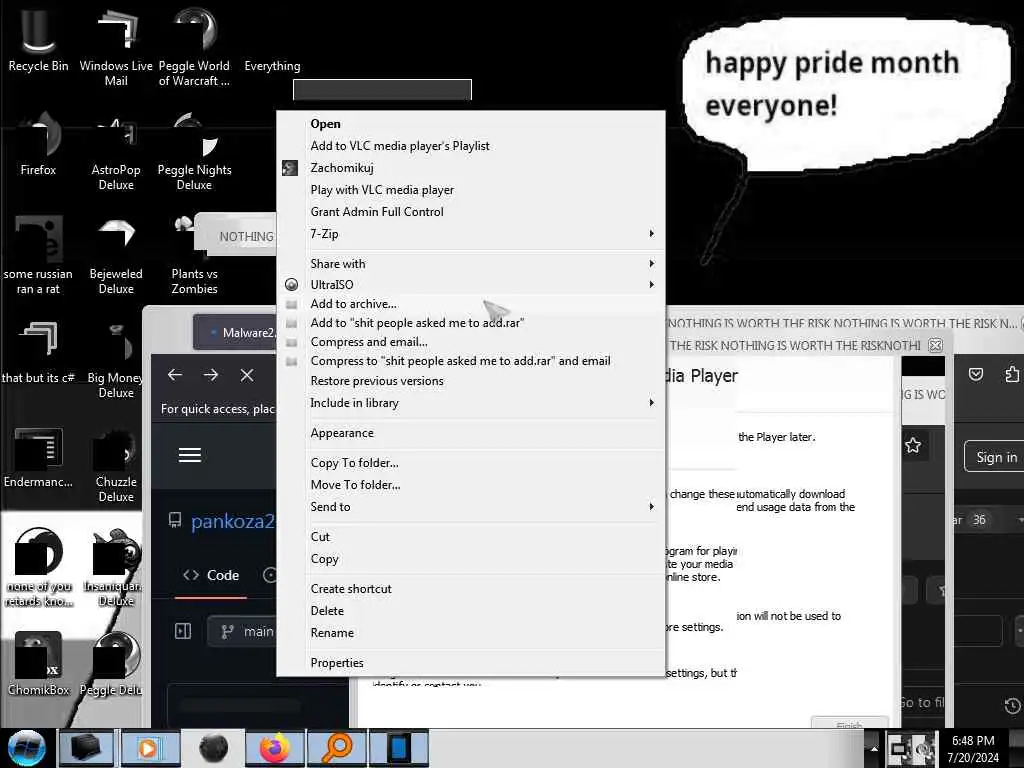
Task: Open the Recycle Bin desktop icon
Action: click(x=38, y=39)
